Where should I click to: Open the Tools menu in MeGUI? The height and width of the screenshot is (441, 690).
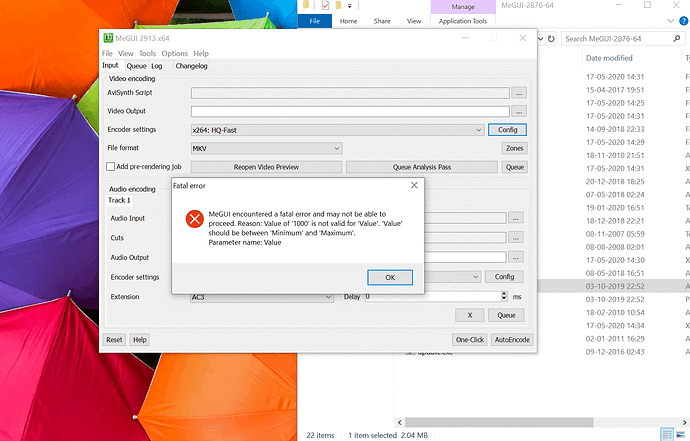click(x=147, y=53)
